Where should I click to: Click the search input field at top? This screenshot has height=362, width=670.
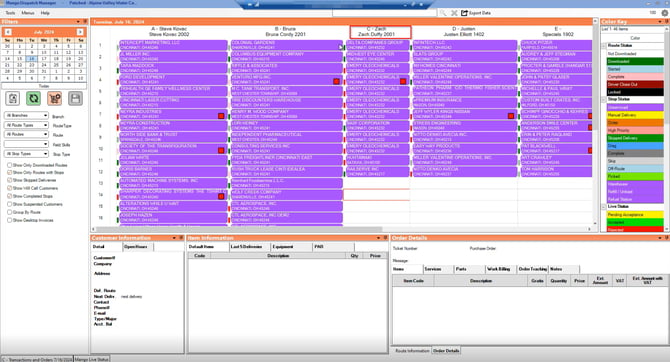384,13
